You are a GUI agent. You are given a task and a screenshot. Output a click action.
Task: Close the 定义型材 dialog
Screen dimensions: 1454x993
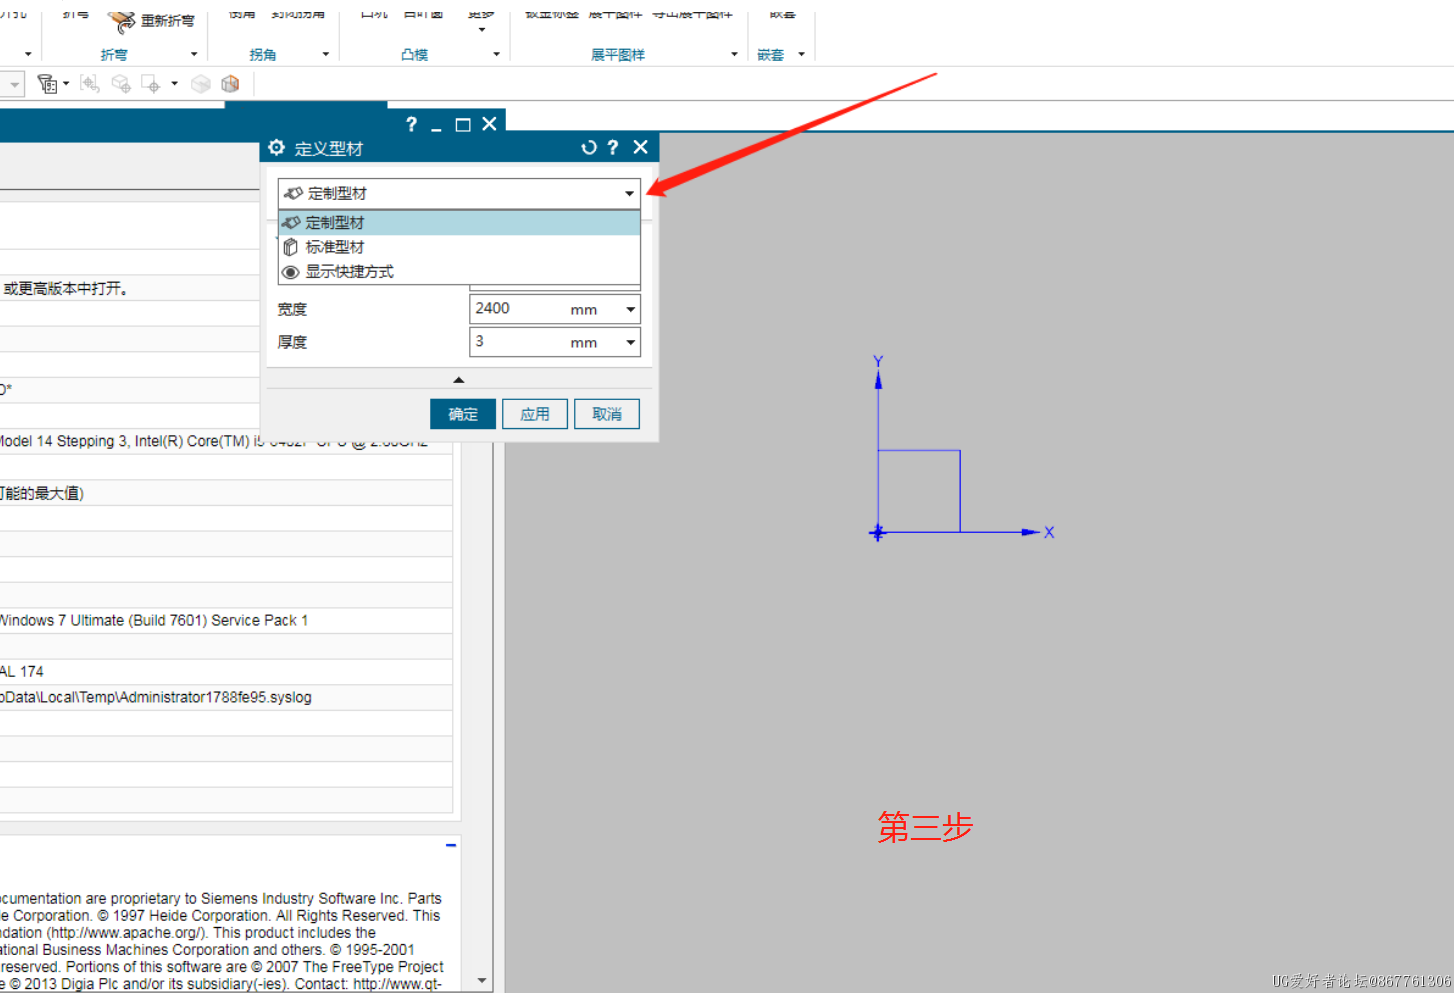click(641, 148)
